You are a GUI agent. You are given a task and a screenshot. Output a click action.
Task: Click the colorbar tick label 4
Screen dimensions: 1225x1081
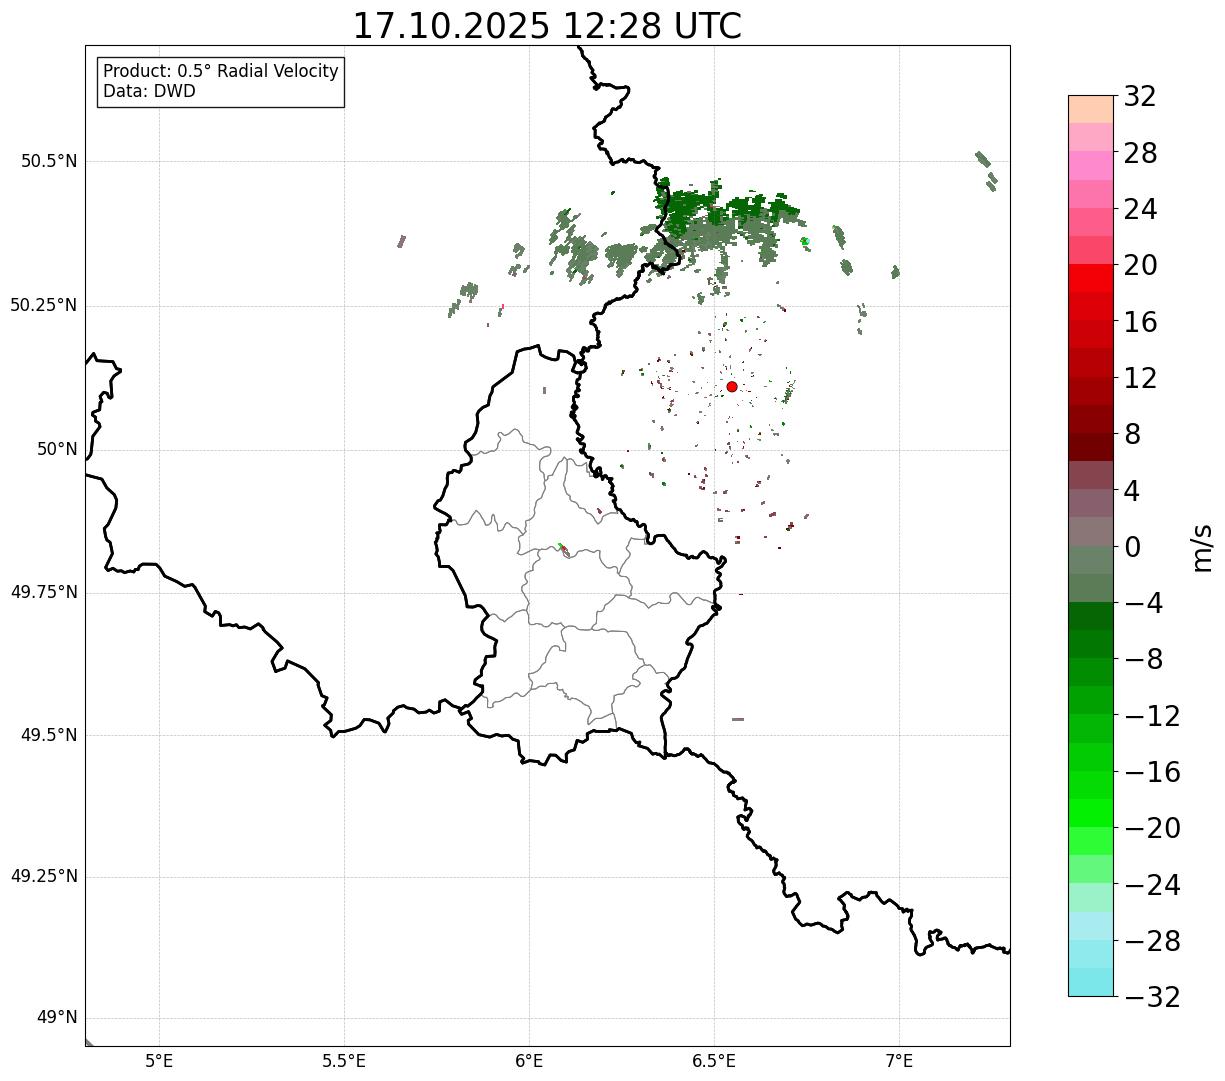(x=1132, y=491)
